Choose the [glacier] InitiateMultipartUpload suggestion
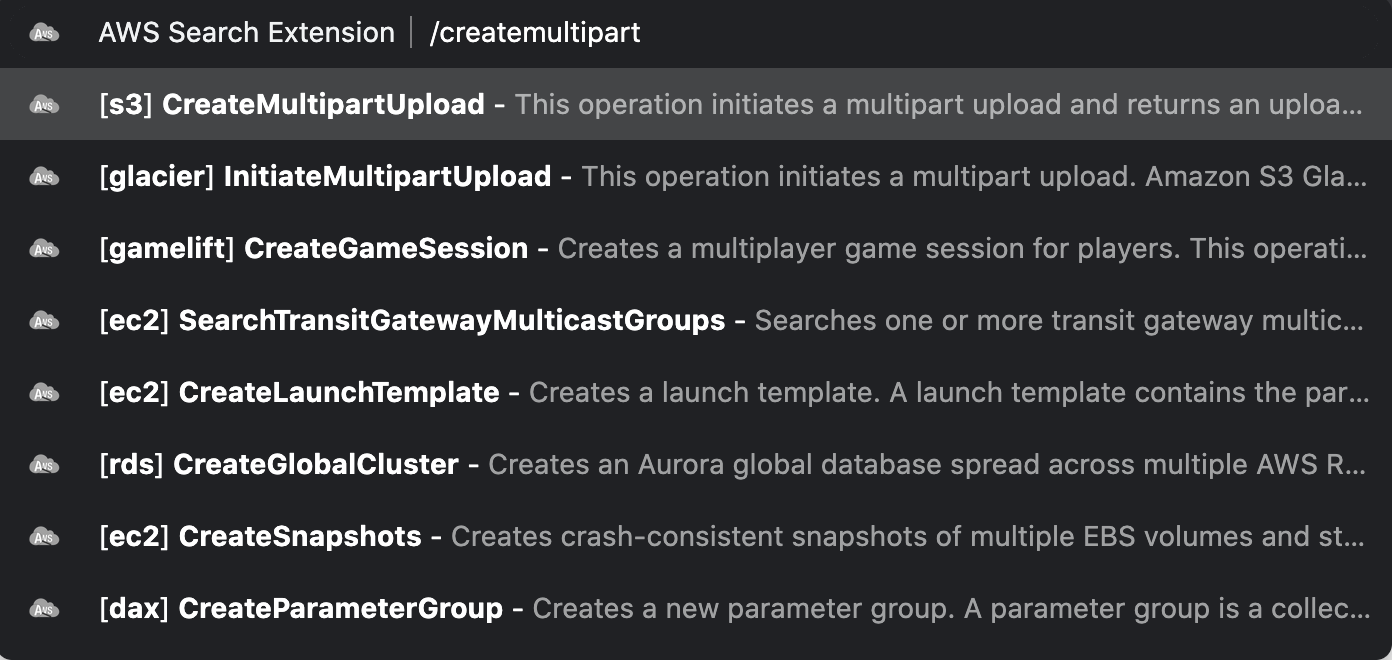This screenshot has width=1392, height=660. 696,176
